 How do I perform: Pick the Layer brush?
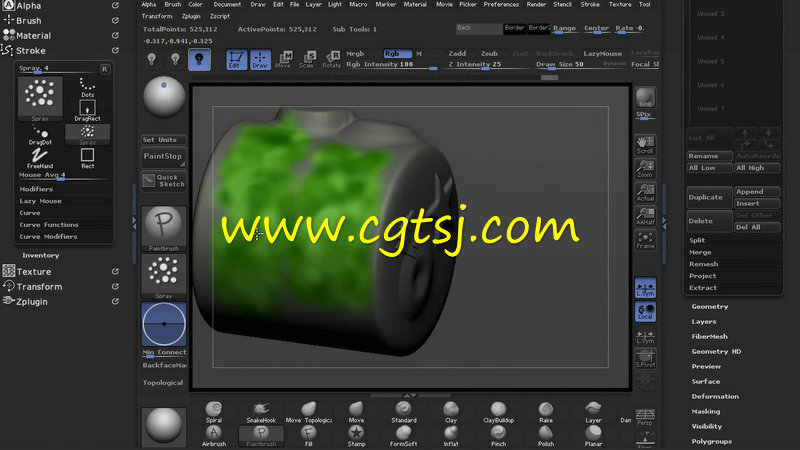(x=593, y=412)
